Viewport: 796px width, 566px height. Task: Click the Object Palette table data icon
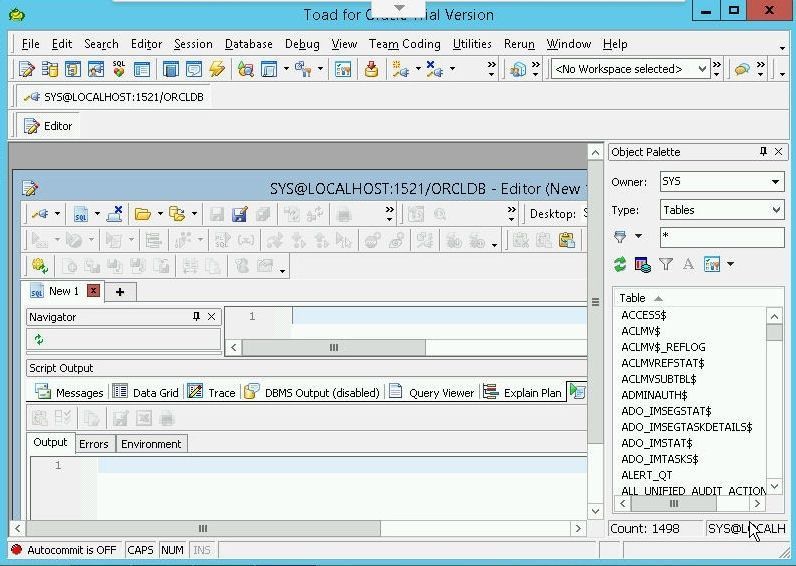click(x=643, y=264)
